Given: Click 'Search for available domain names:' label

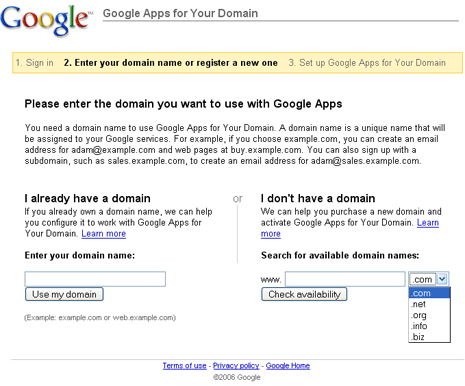Looking at the screenshot, I should (x=340, y=255).
